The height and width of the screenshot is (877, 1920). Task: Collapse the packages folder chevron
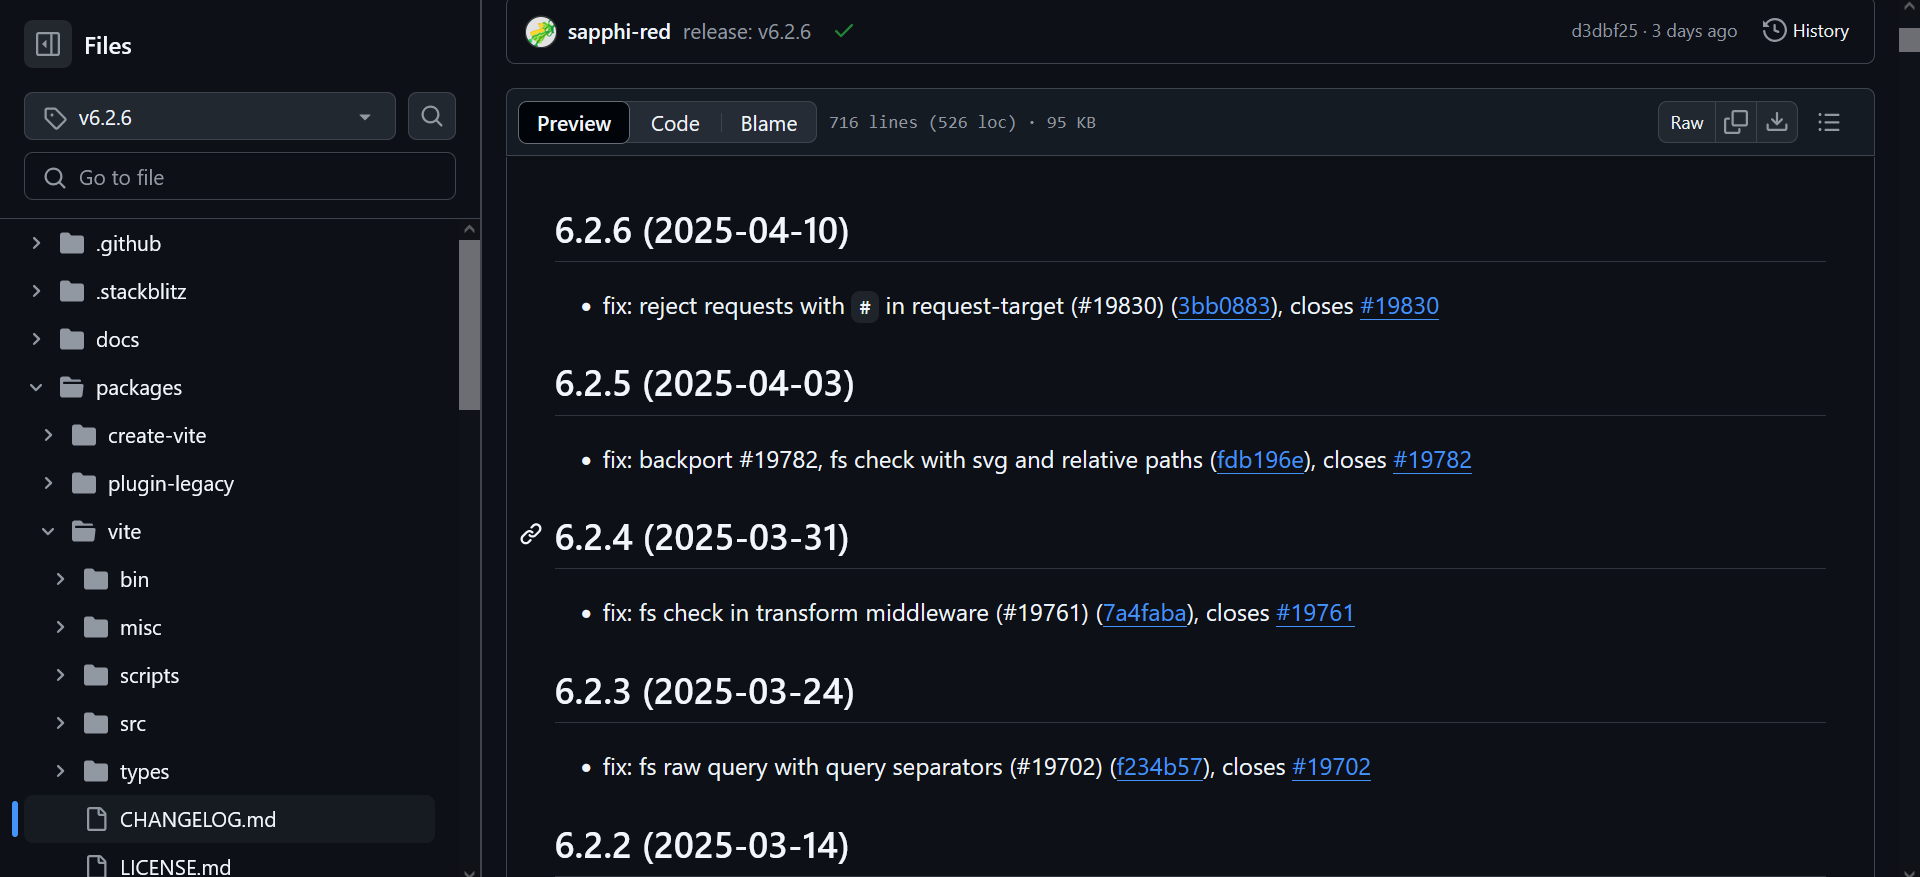coord(36,387)
